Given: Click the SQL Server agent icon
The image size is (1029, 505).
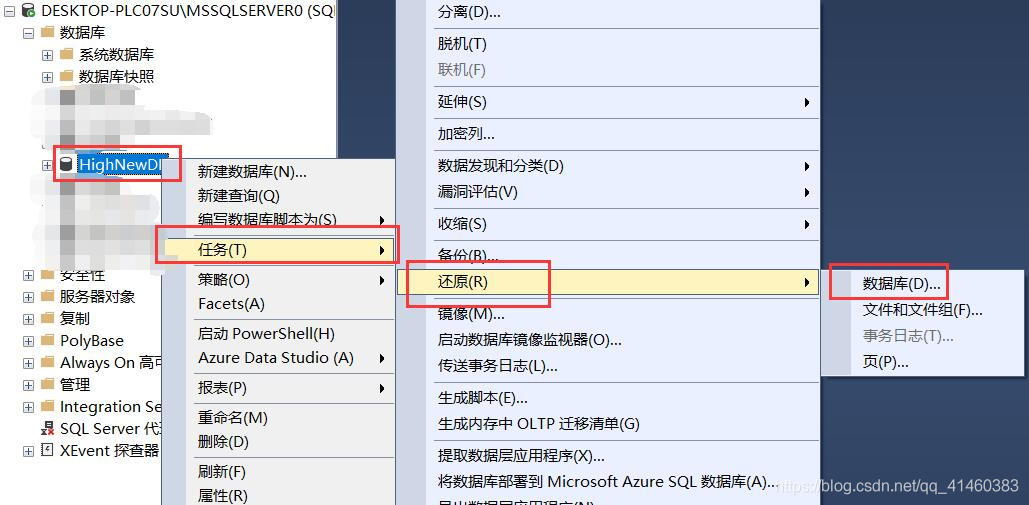Looking at the screenshot, I should pyautogui.click(x=47, y=429).
